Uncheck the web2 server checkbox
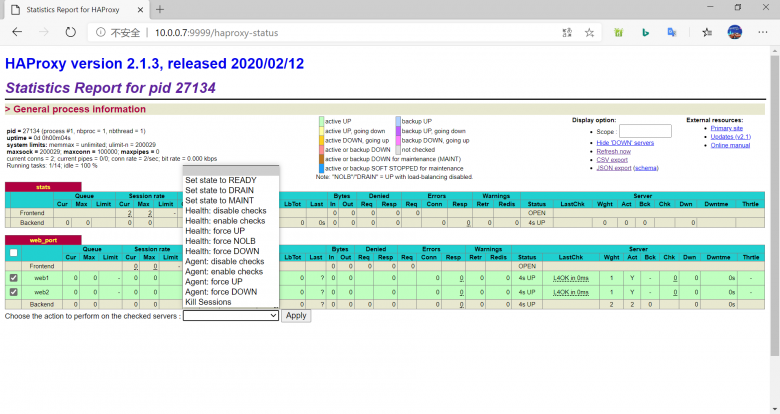The width and height of the screenshot is (780, 414). point(14,292)
